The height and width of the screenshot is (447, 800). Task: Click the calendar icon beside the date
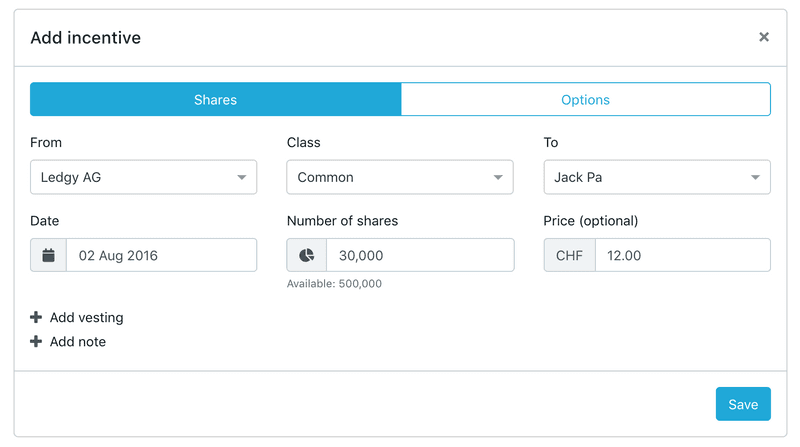[48, 255]
